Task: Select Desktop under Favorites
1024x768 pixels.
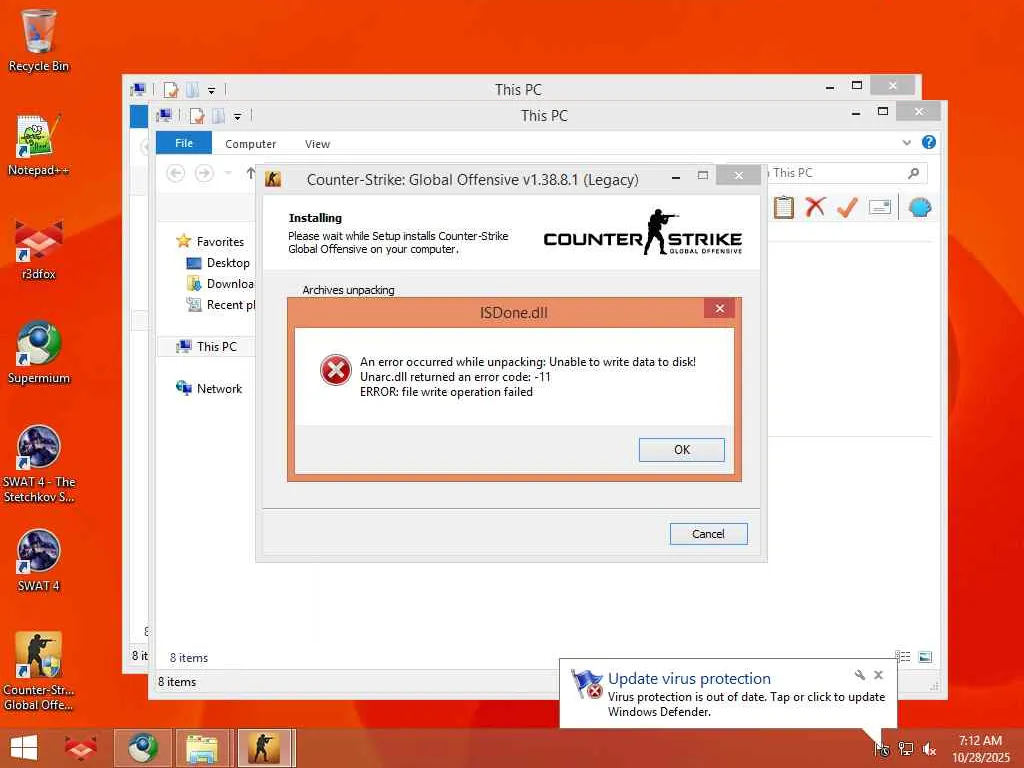Action: click(x=218, y=263)
